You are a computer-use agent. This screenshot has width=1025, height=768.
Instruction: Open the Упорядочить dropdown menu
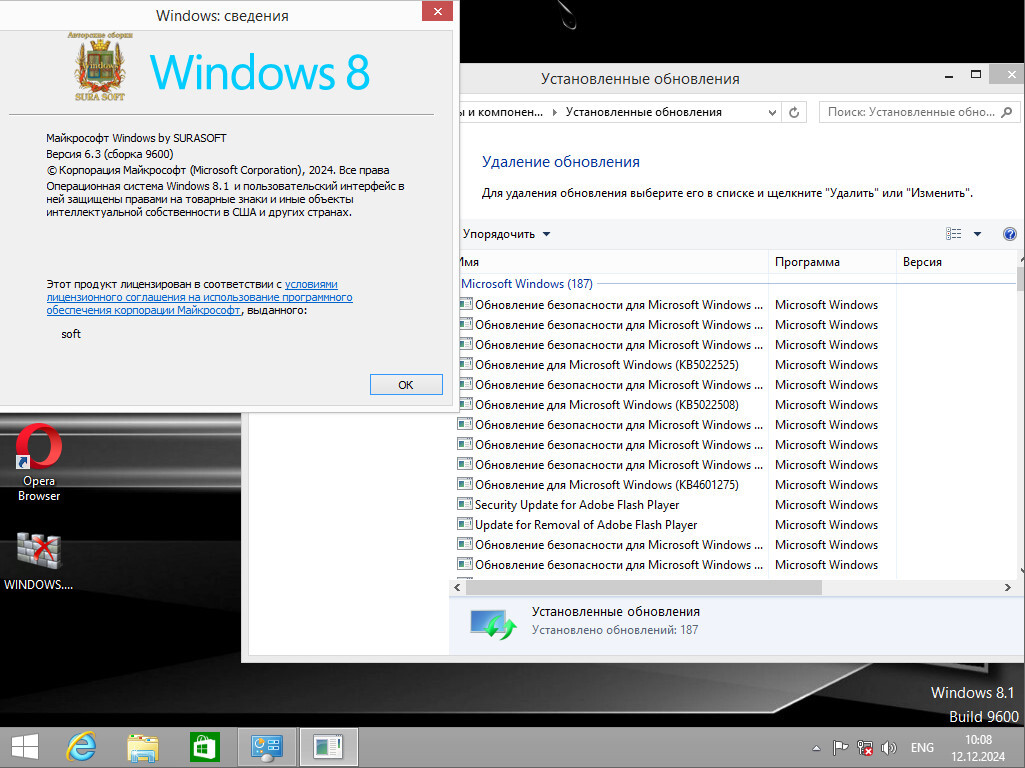(506, 234)
